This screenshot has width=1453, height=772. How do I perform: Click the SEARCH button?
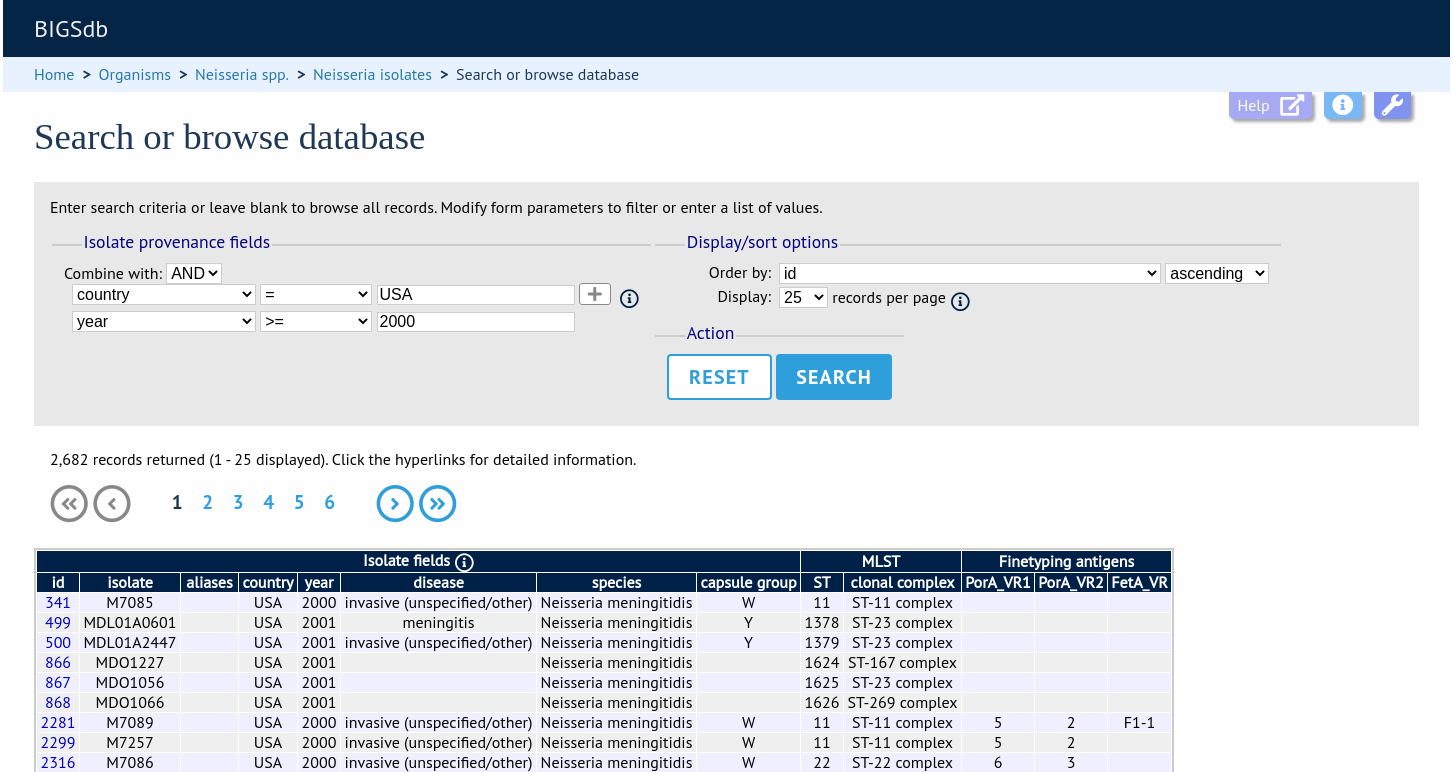pos(834,377)
